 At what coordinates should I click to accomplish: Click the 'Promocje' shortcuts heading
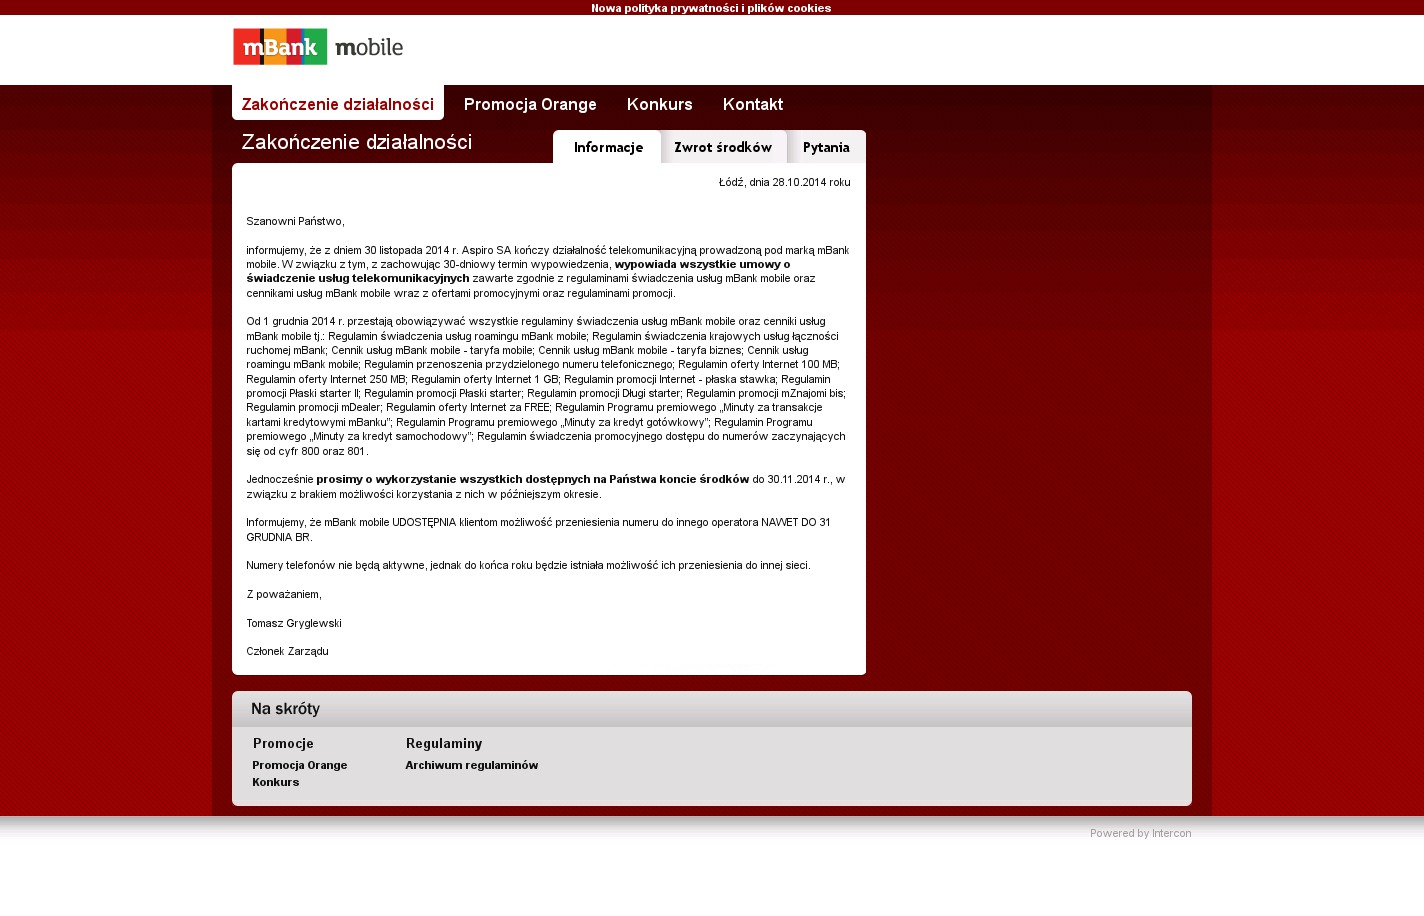click(x=284, y=743)
